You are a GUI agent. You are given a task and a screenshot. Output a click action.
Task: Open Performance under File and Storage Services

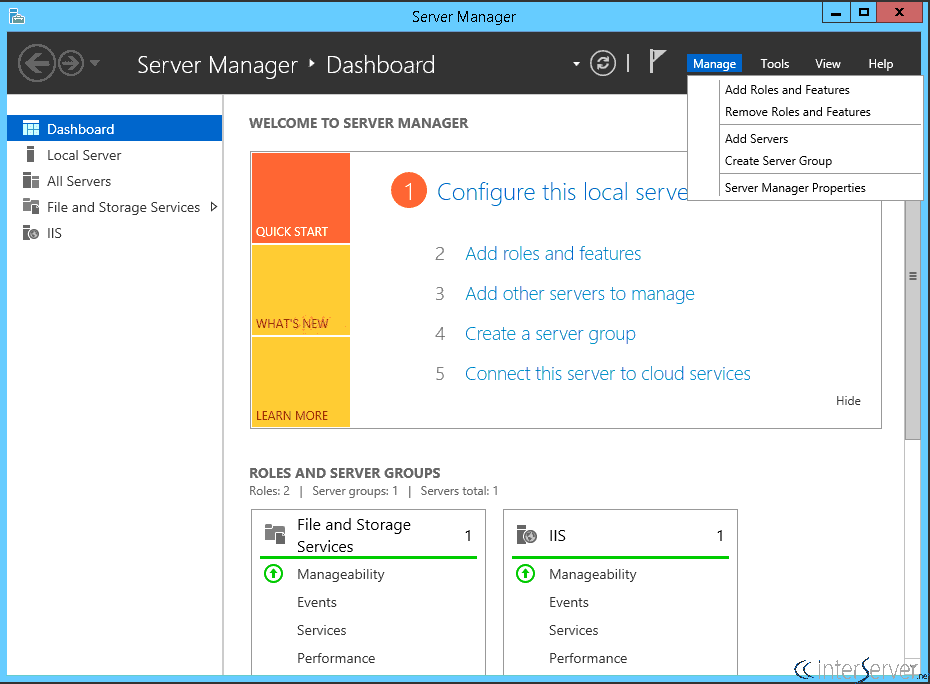(336, 658)
